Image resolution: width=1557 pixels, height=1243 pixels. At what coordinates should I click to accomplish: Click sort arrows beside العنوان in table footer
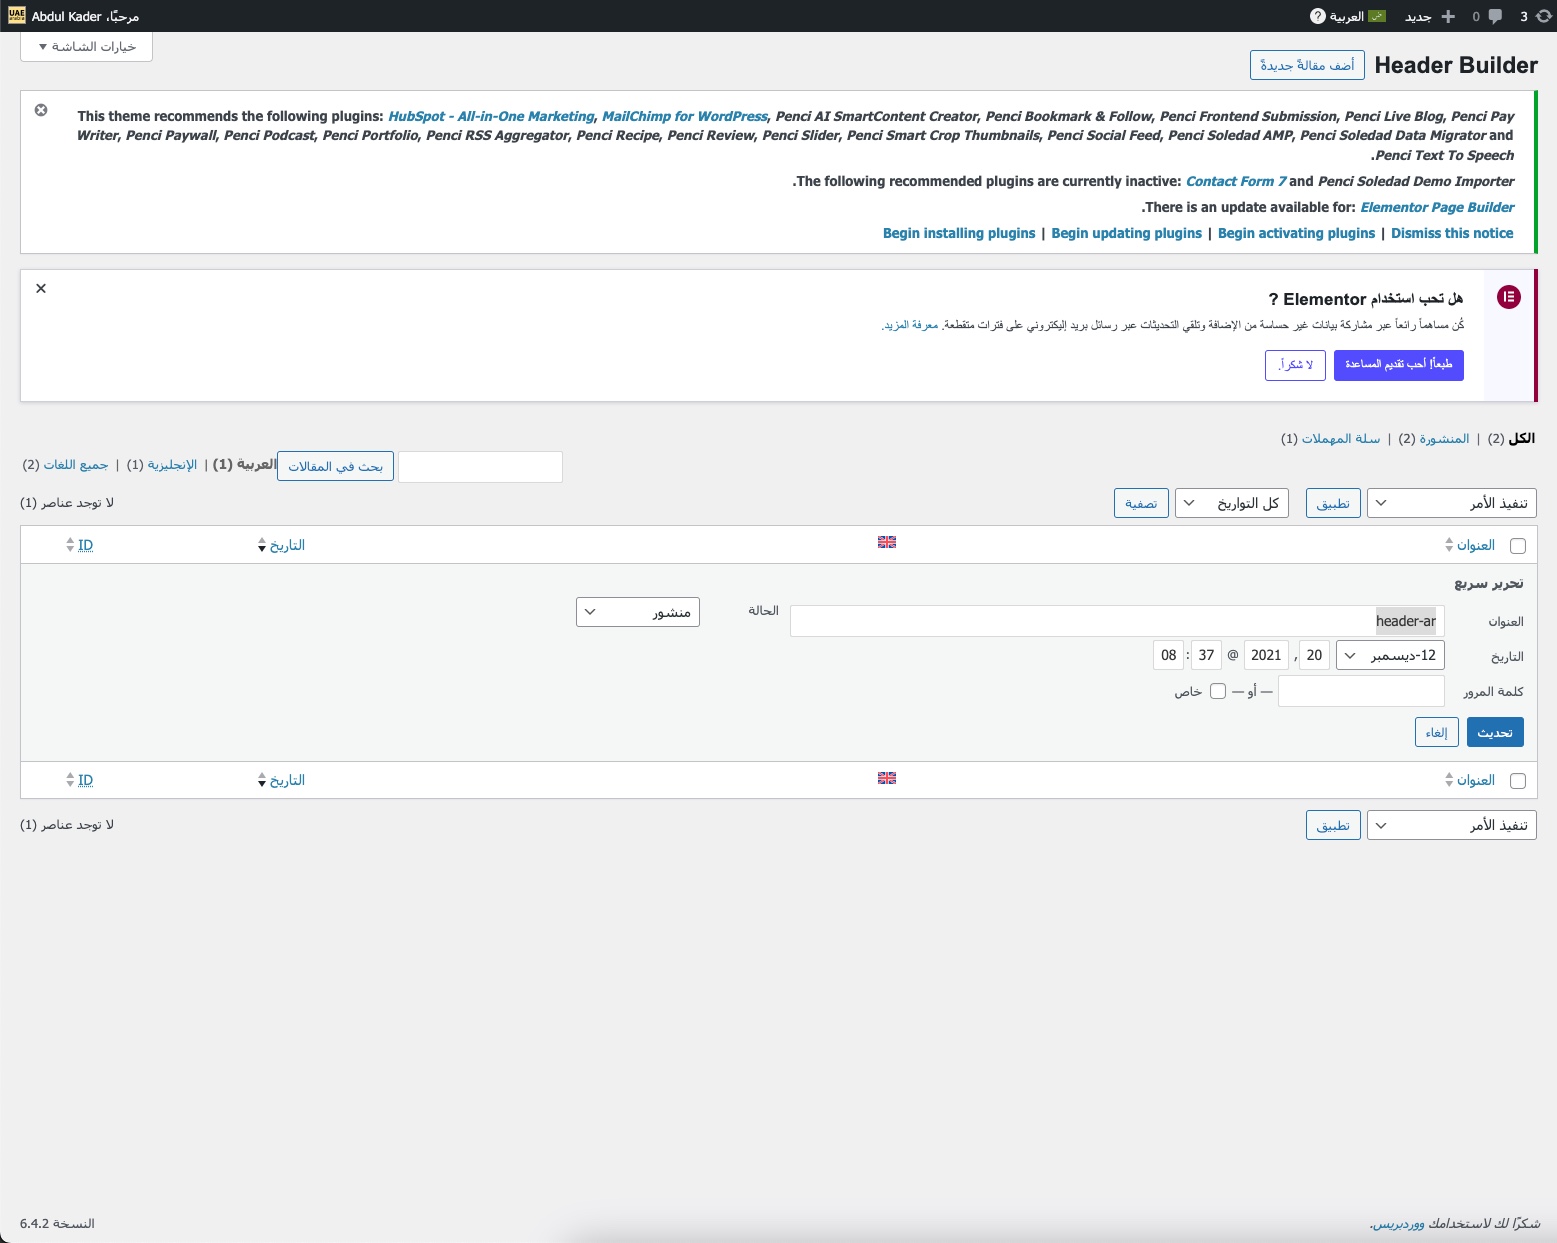(1449, 780)
